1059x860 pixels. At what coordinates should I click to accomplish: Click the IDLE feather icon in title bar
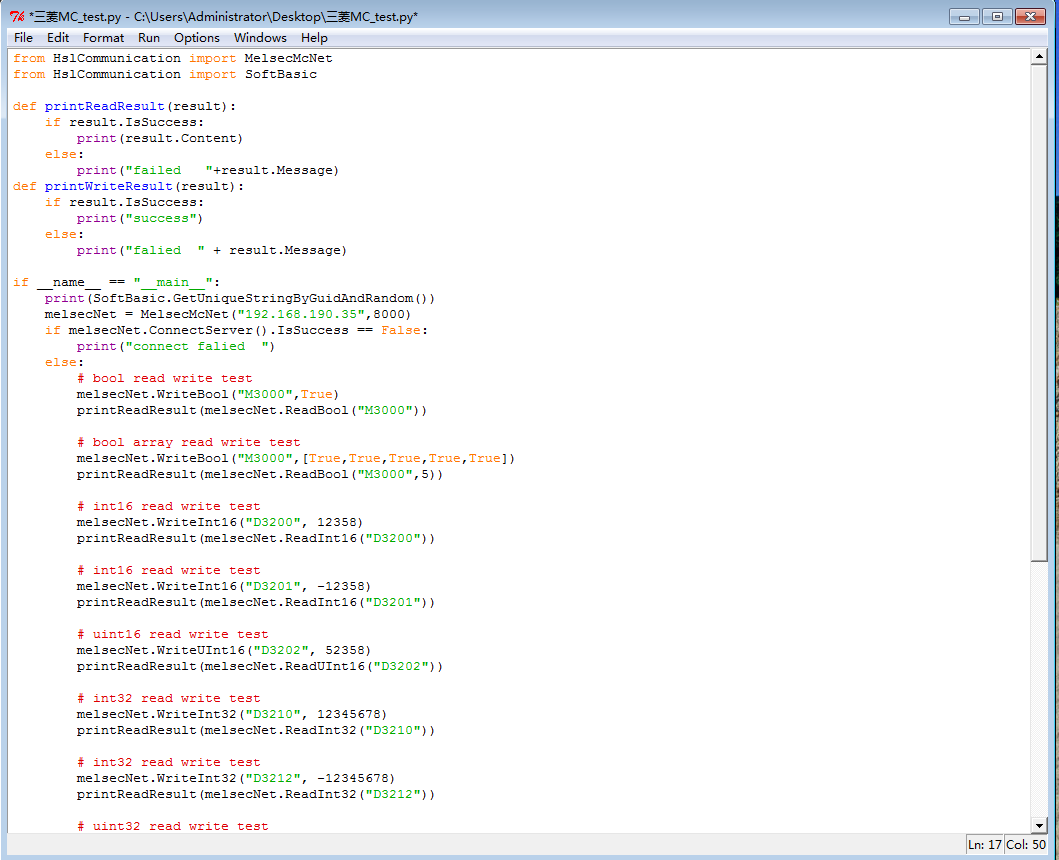[17, 16]
